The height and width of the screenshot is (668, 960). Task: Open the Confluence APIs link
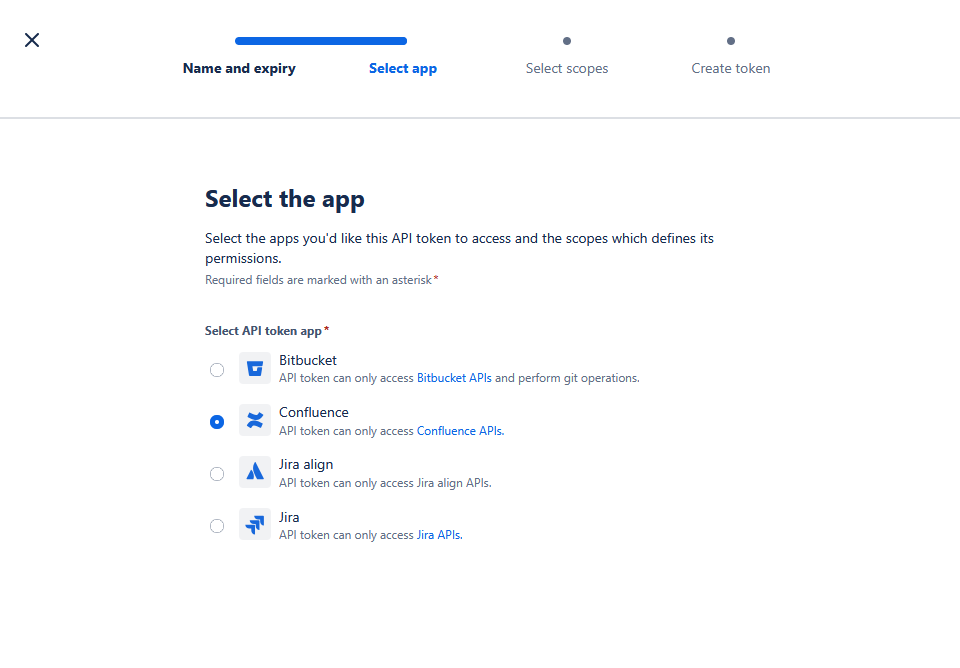click(x=459, y=431)
